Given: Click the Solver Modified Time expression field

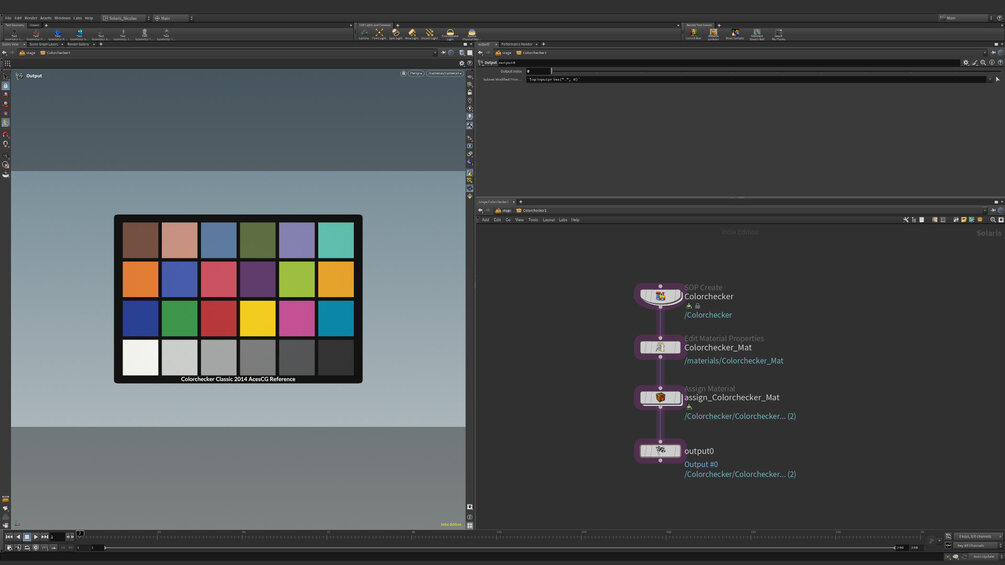Looking at the screenshot, I should tap(756, 79).
